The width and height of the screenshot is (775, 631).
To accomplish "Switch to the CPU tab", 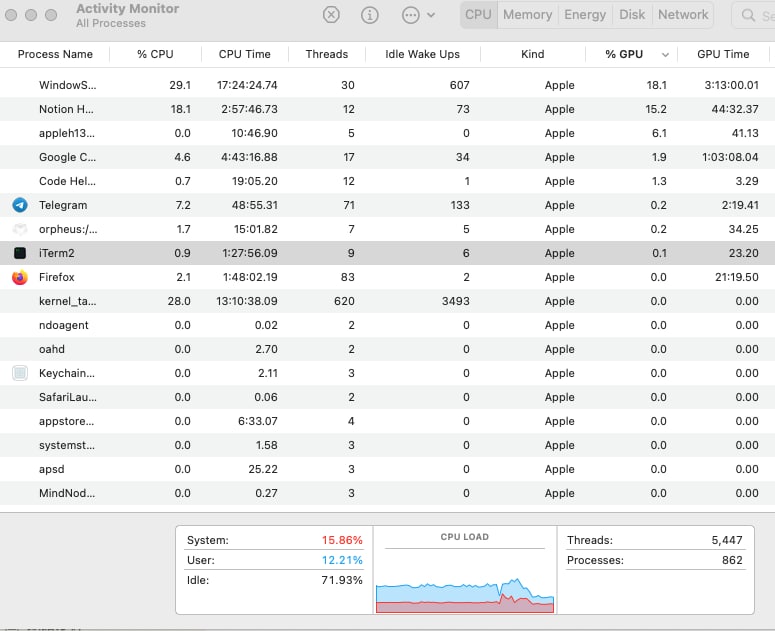I will 478,15.
